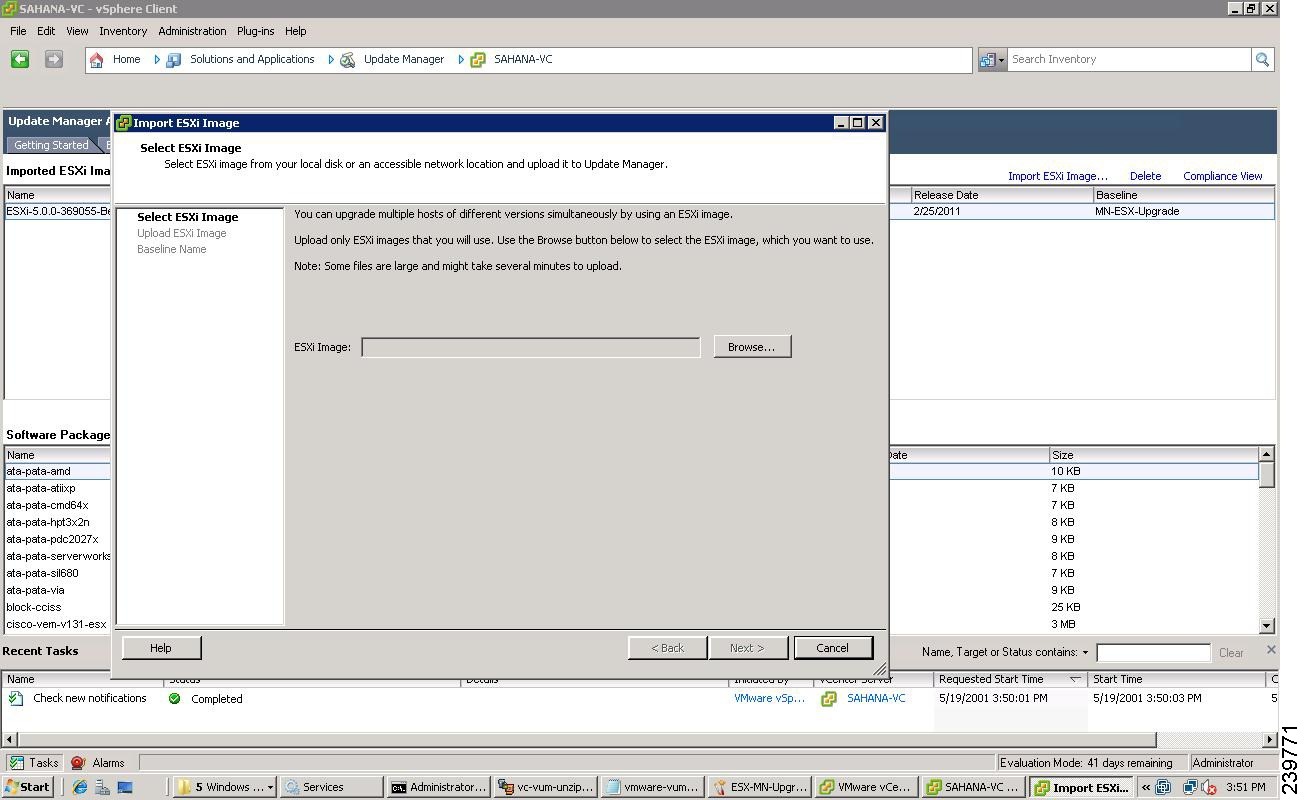Expand hidden system tray icons chevron
The height and width of the screenshot is (800, 1306).
1146,788
